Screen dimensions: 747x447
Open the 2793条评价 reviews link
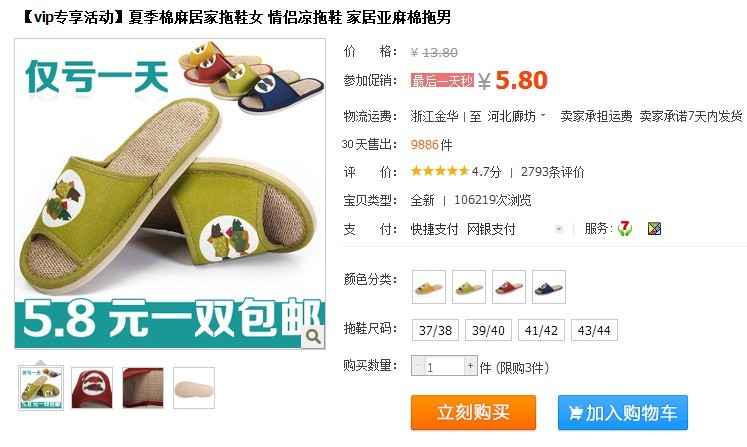click(x=552, y=172)
